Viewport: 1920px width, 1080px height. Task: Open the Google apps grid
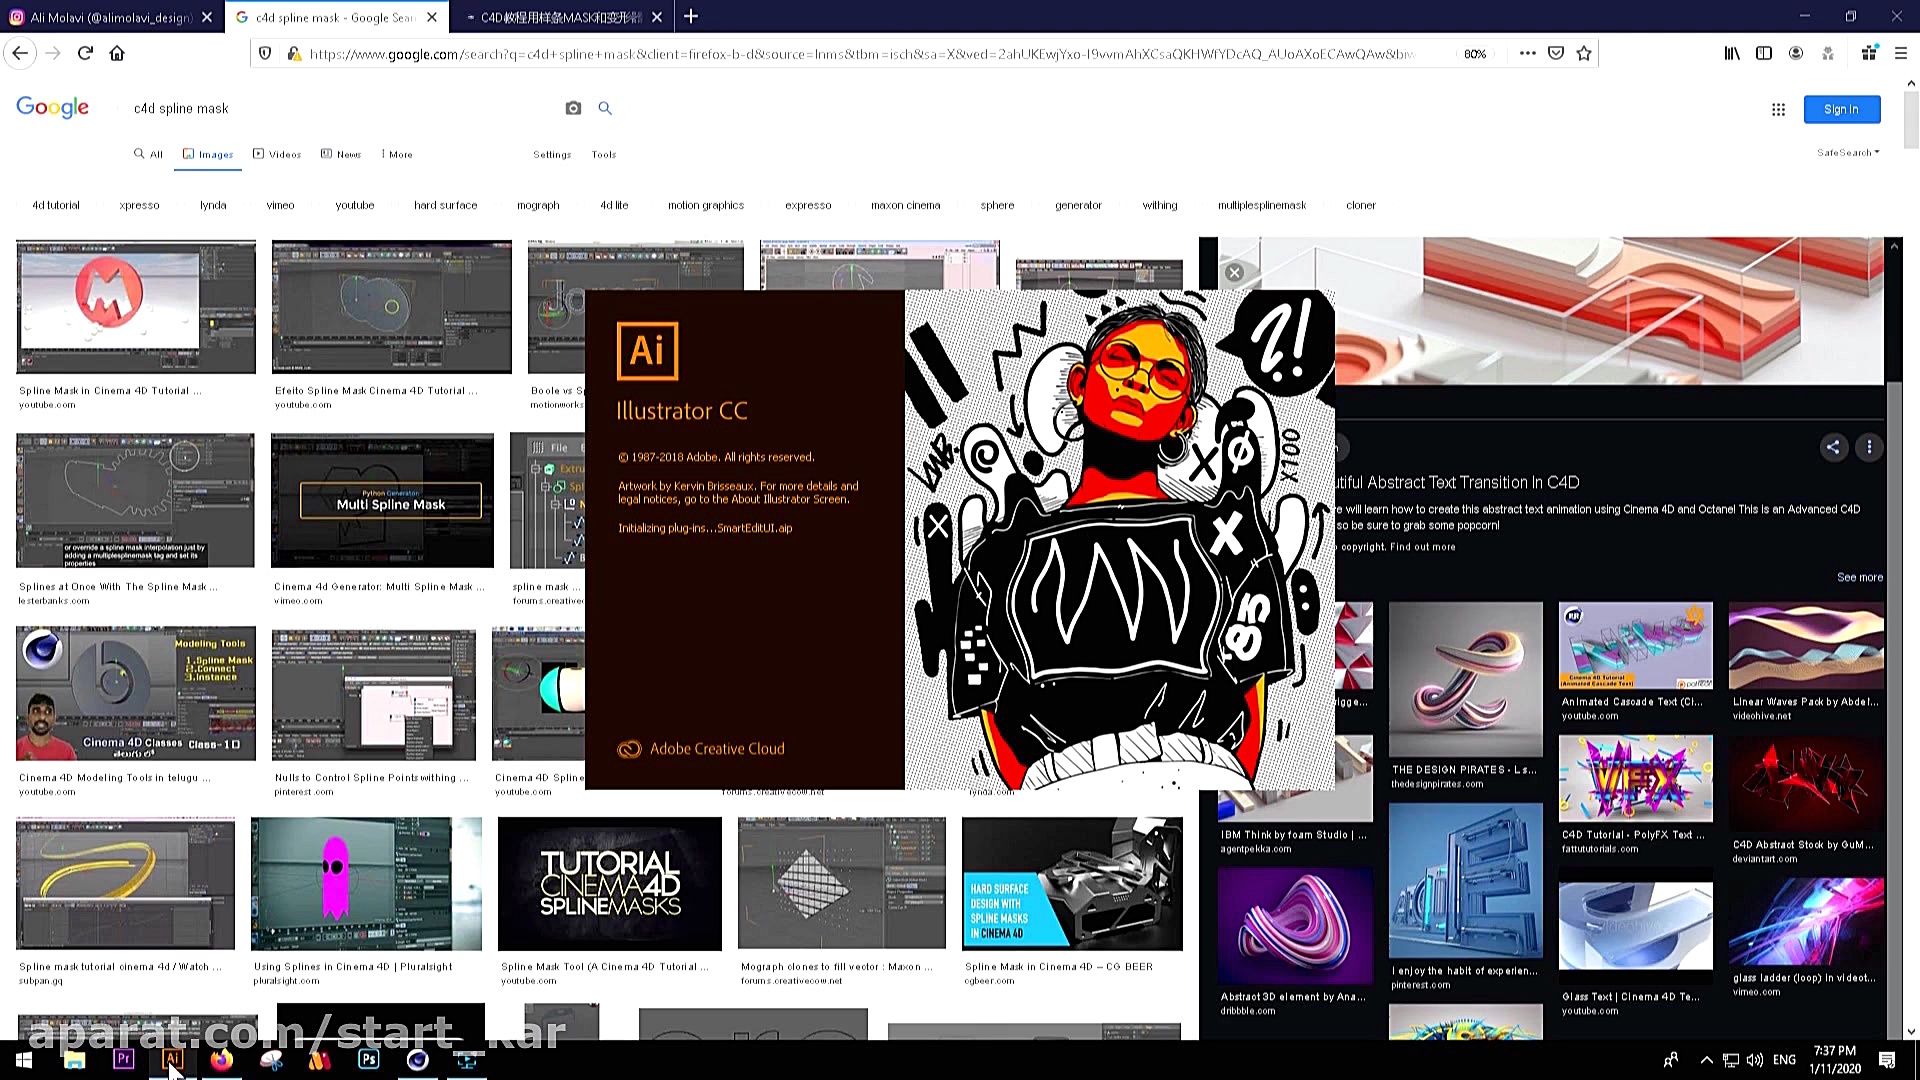(1778, 110)
